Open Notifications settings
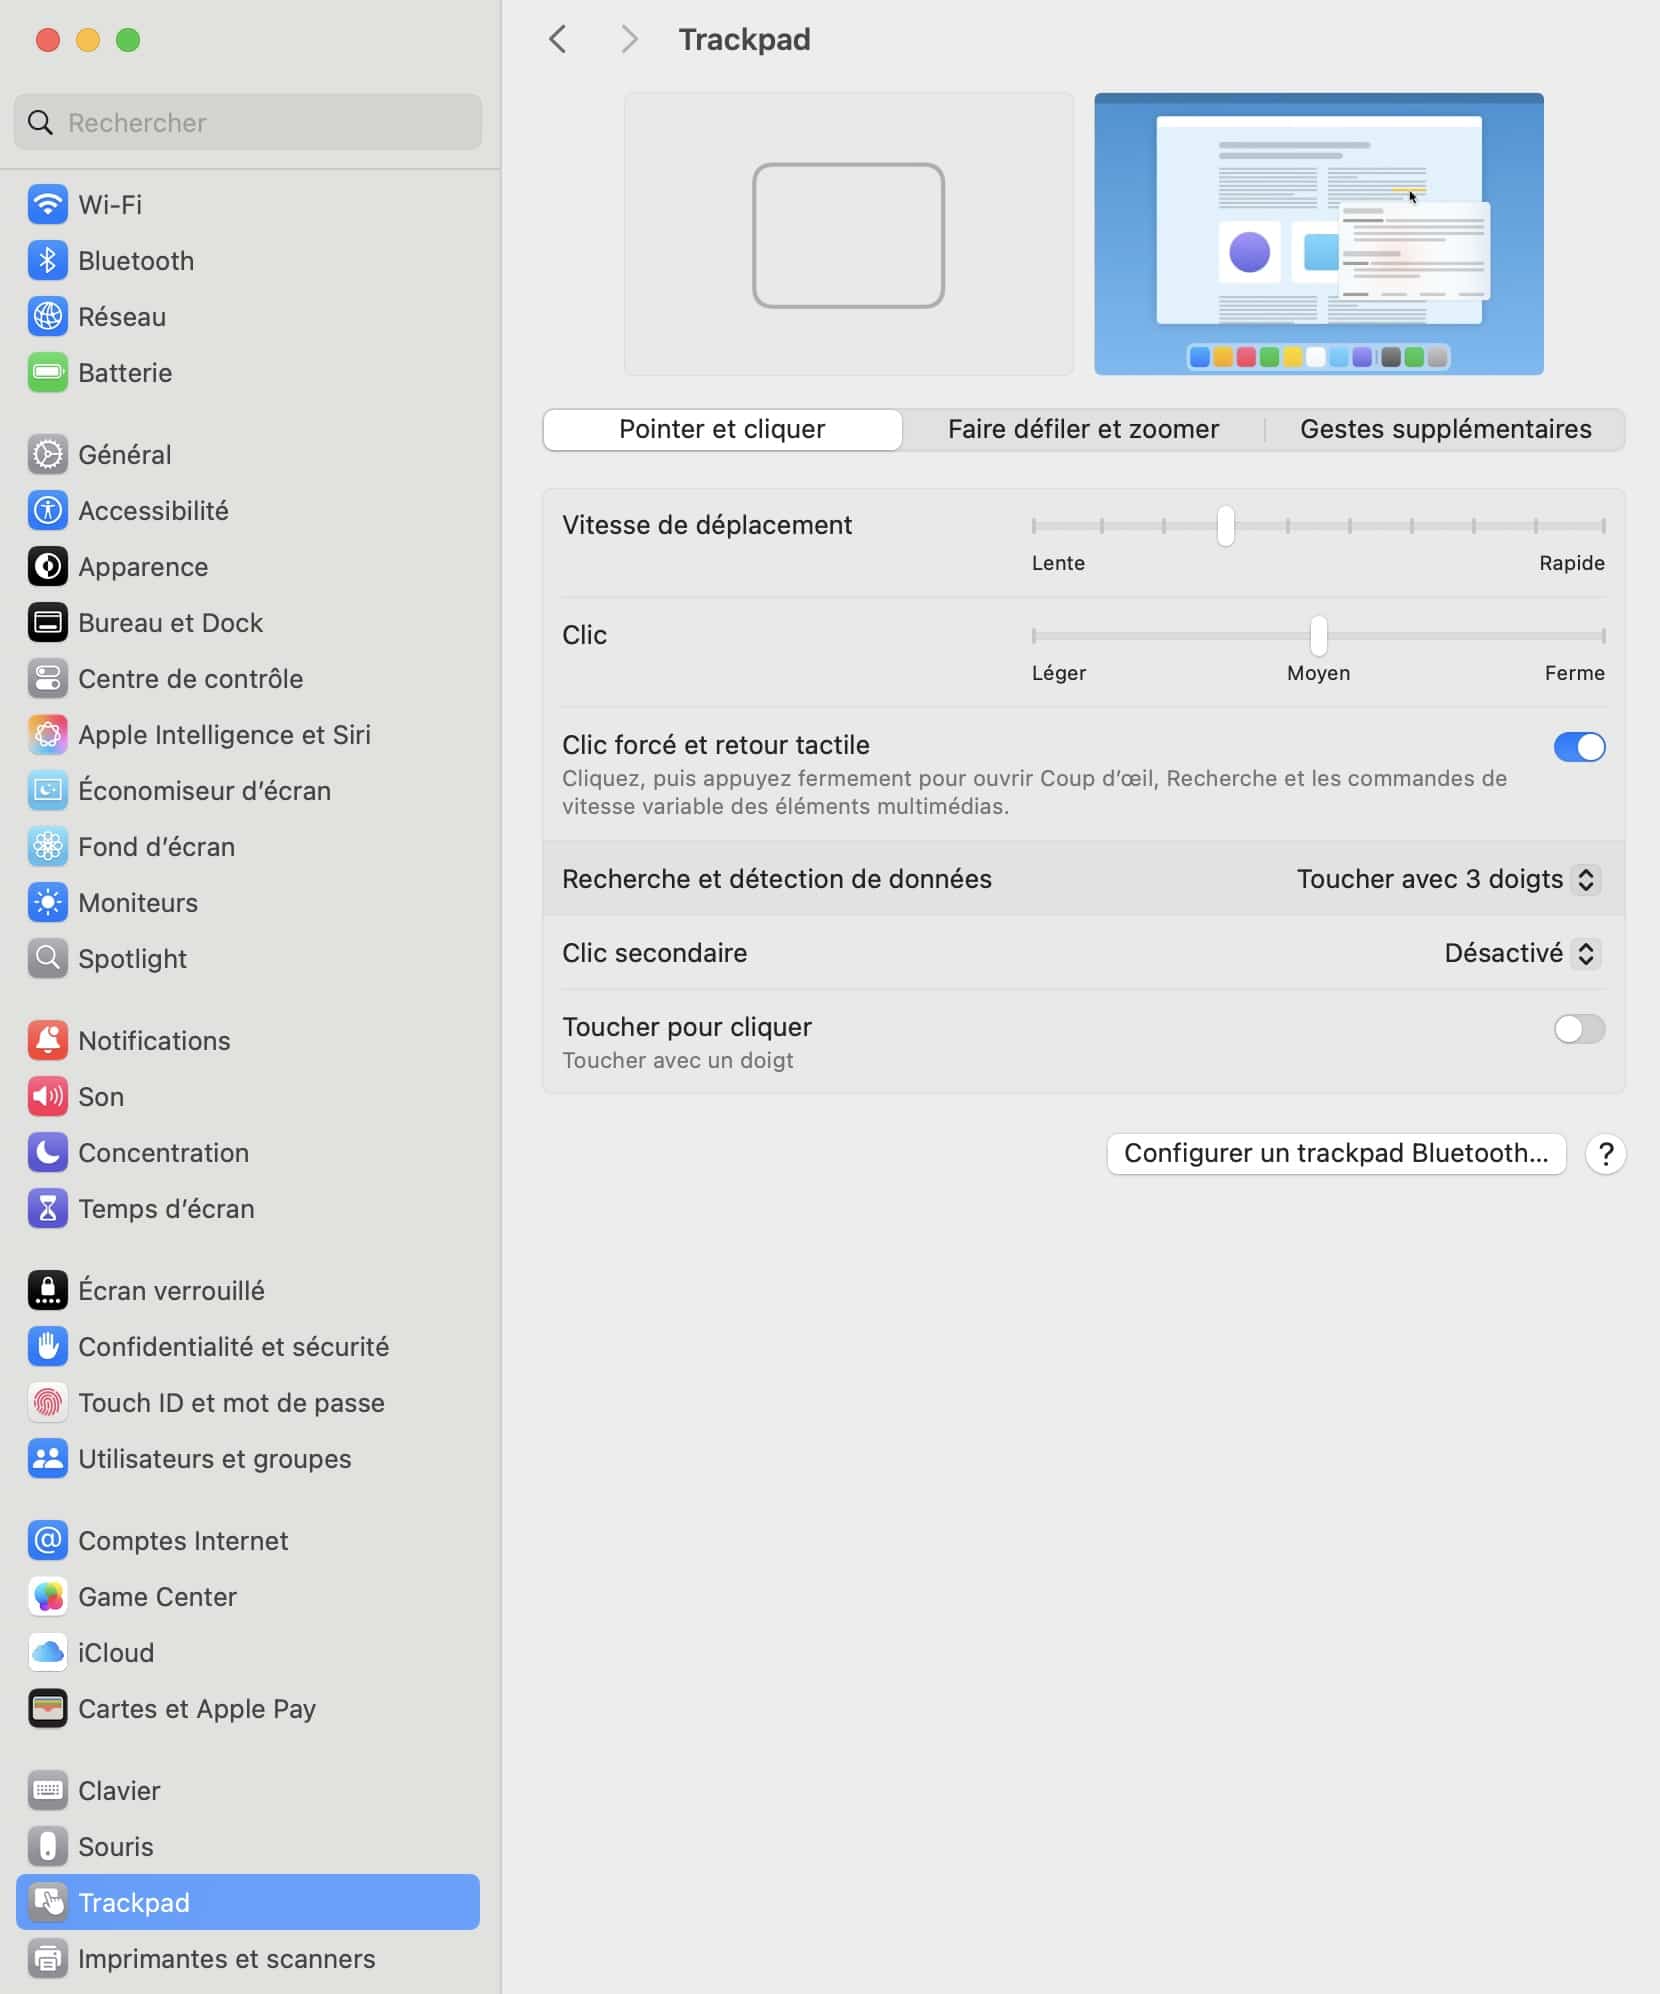This screenshot has height=1994, width=1660. pyautogui.click(x=153, y=1040)
